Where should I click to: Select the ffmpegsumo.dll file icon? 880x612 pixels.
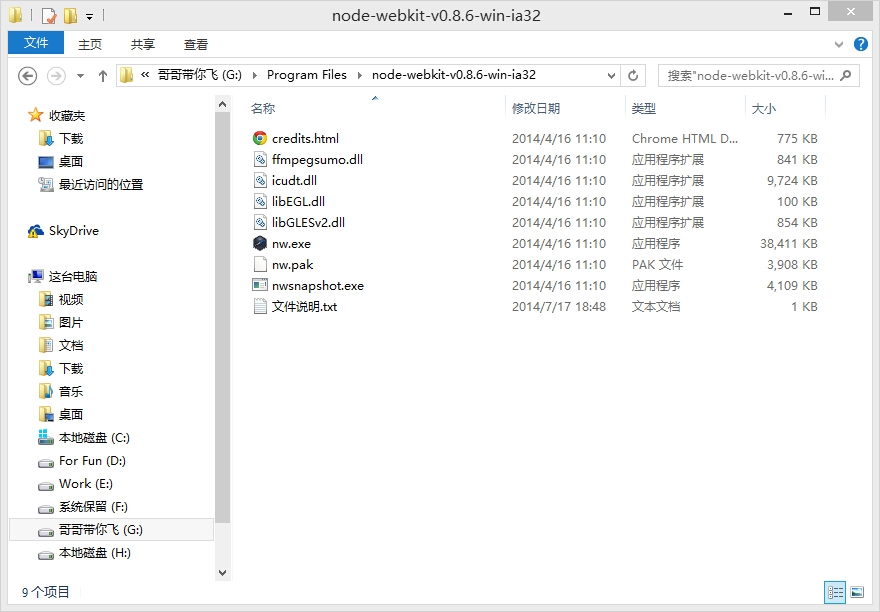pyautogui.click(x=260, y=159)
